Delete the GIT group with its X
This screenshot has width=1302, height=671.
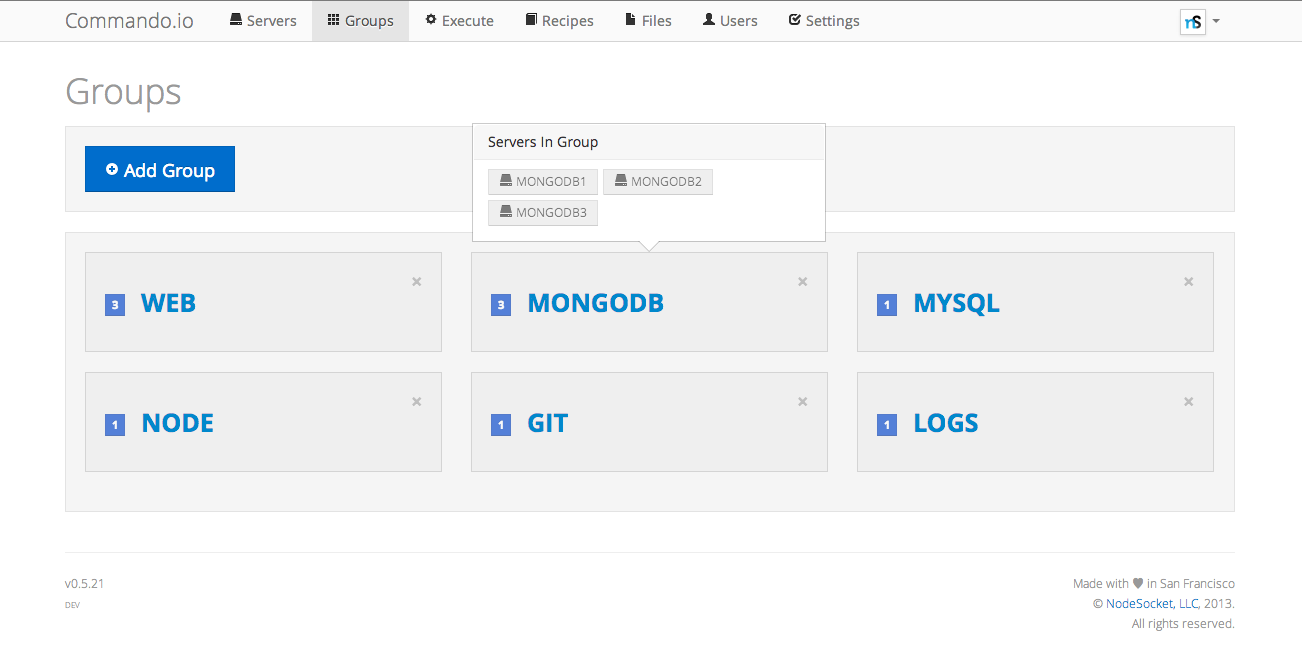(x=803, y=402)
